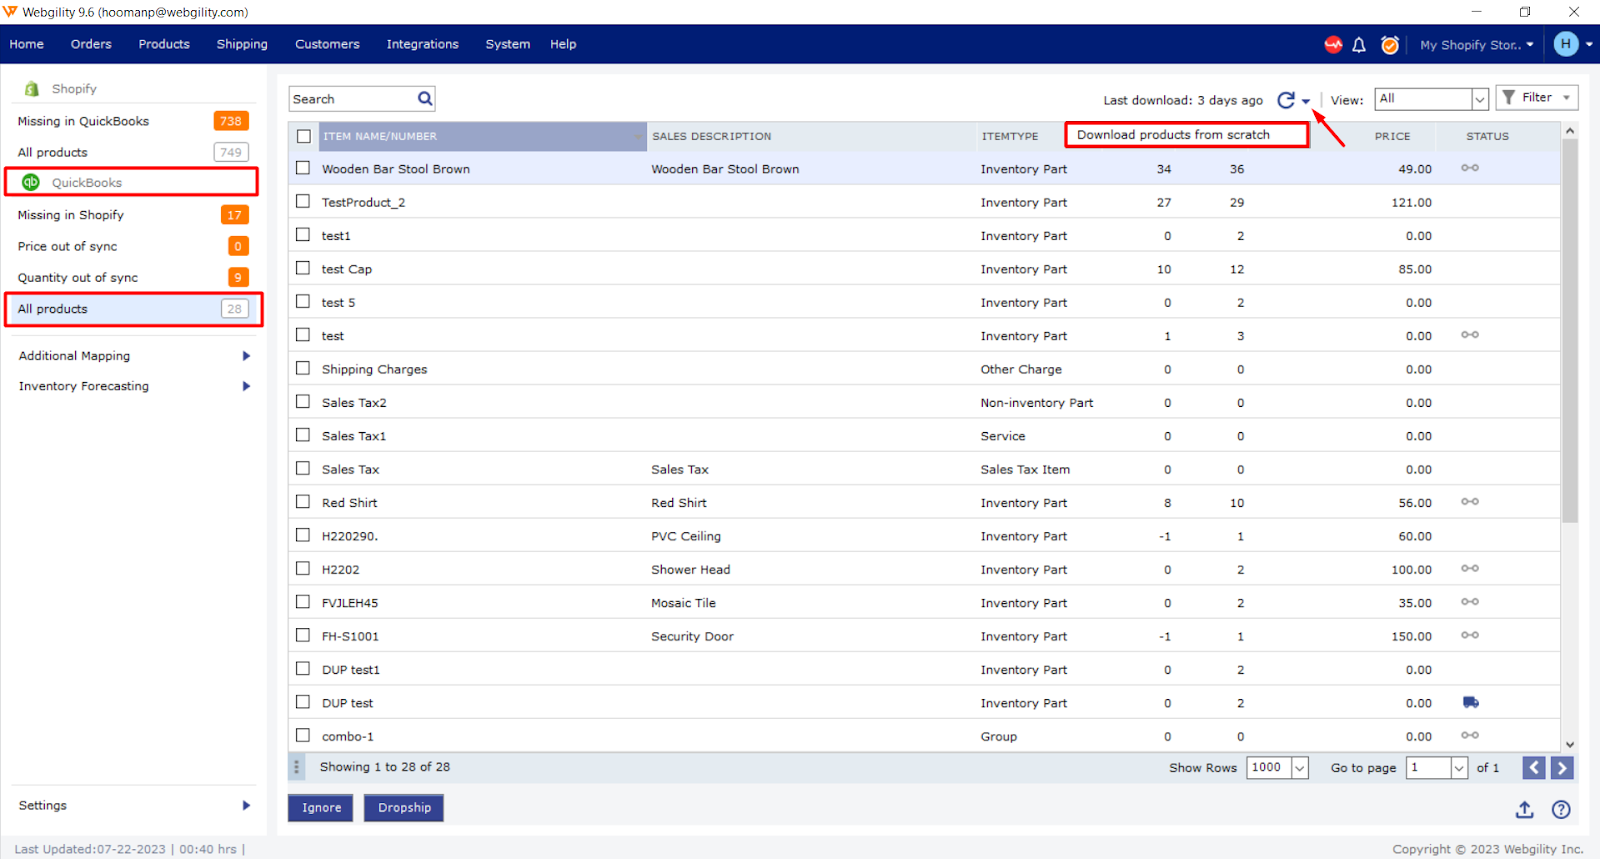Click into the Search input field

click(x=353, y=99)
